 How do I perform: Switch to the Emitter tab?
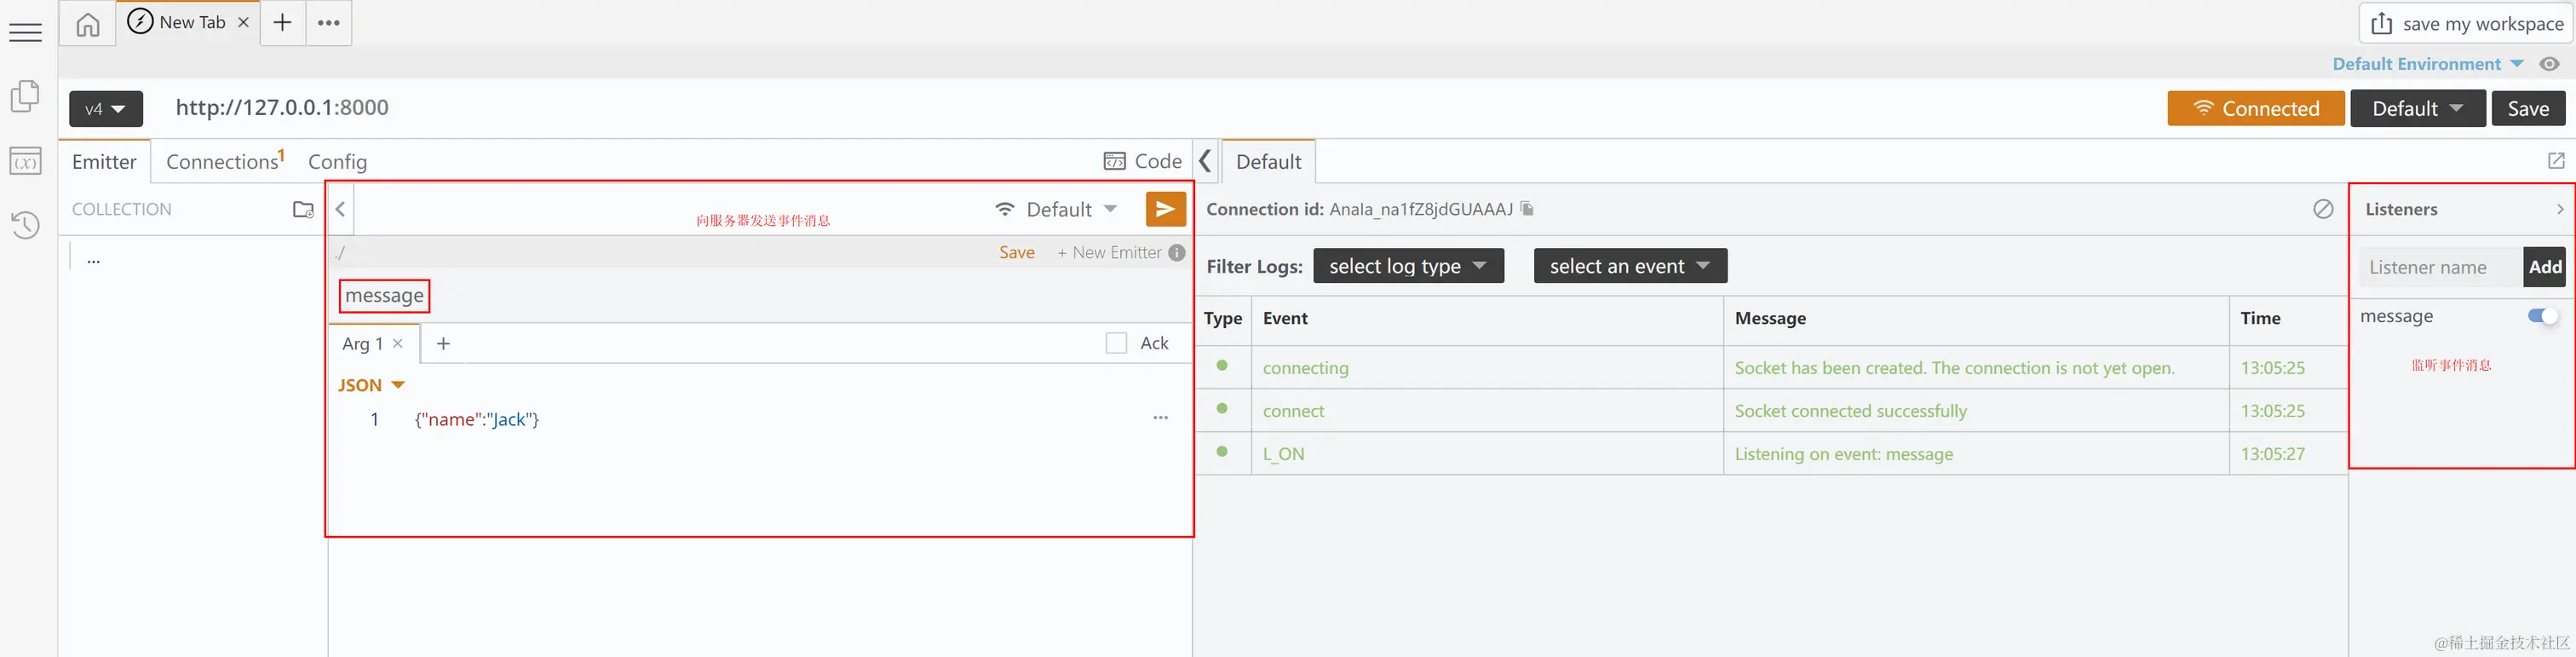[104, 162]
